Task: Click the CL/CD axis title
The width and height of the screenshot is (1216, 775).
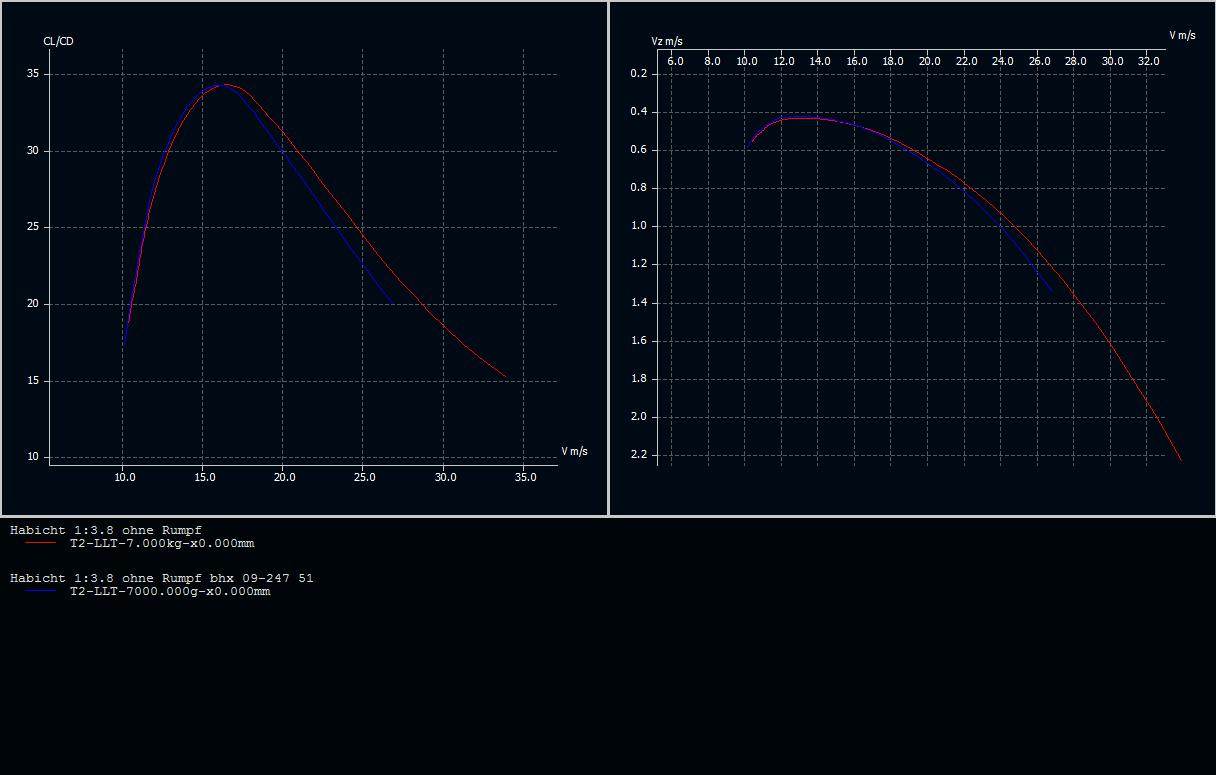Action: tap(58, 41)
